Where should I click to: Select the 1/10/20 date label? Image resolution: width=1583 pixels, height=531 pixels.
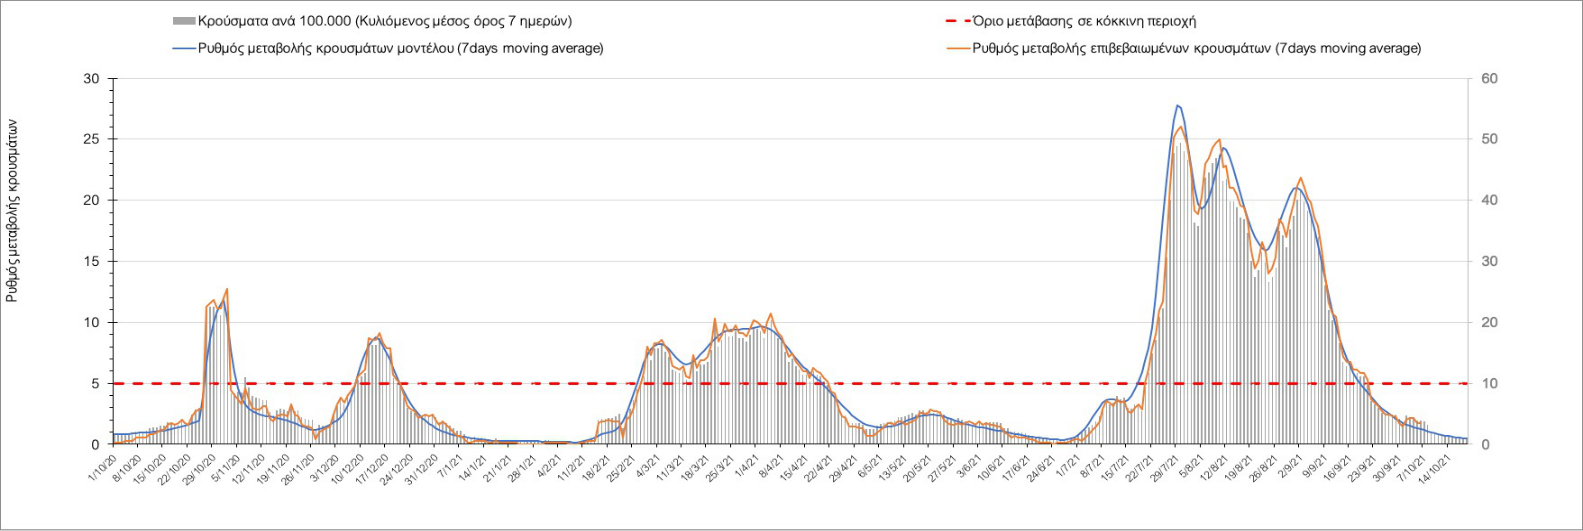coord(102,467)
